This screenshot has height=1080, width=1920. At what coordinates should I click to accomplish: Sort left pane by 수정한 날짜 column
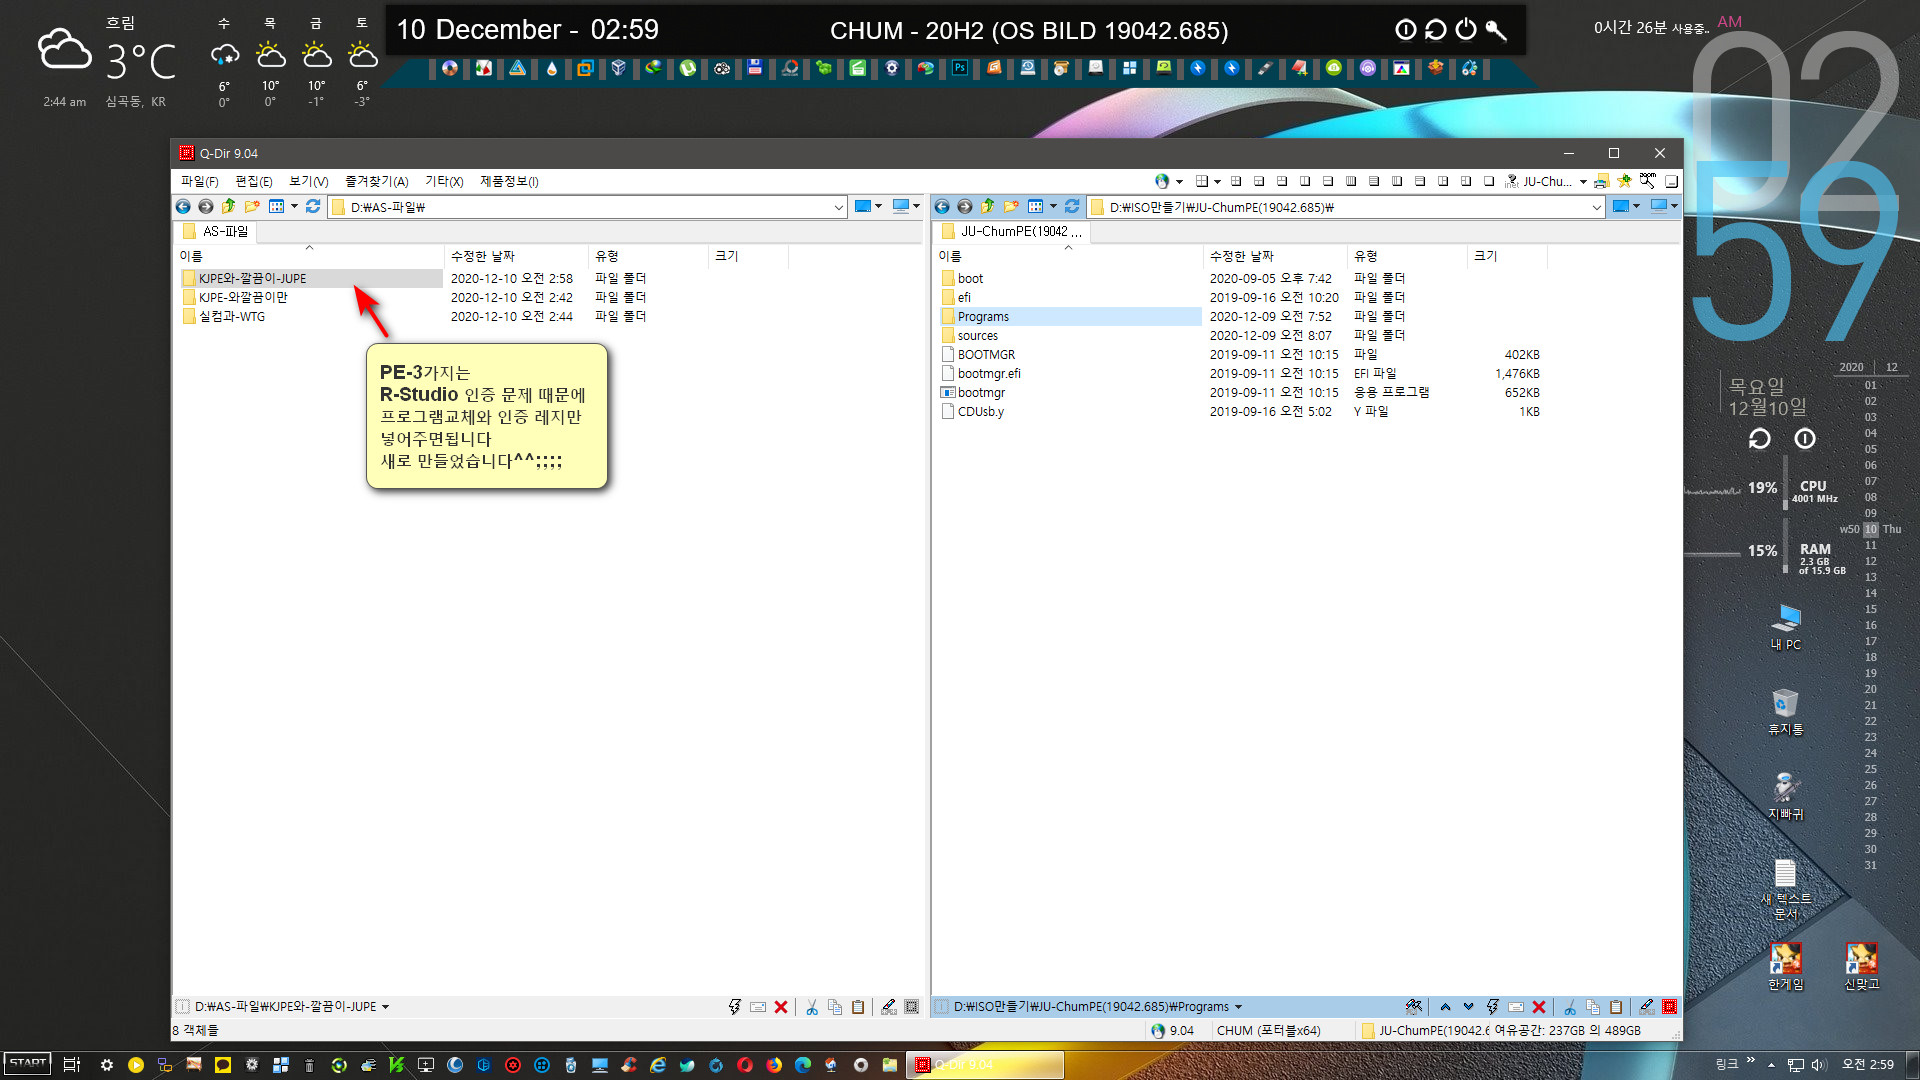tap(515, 257)
